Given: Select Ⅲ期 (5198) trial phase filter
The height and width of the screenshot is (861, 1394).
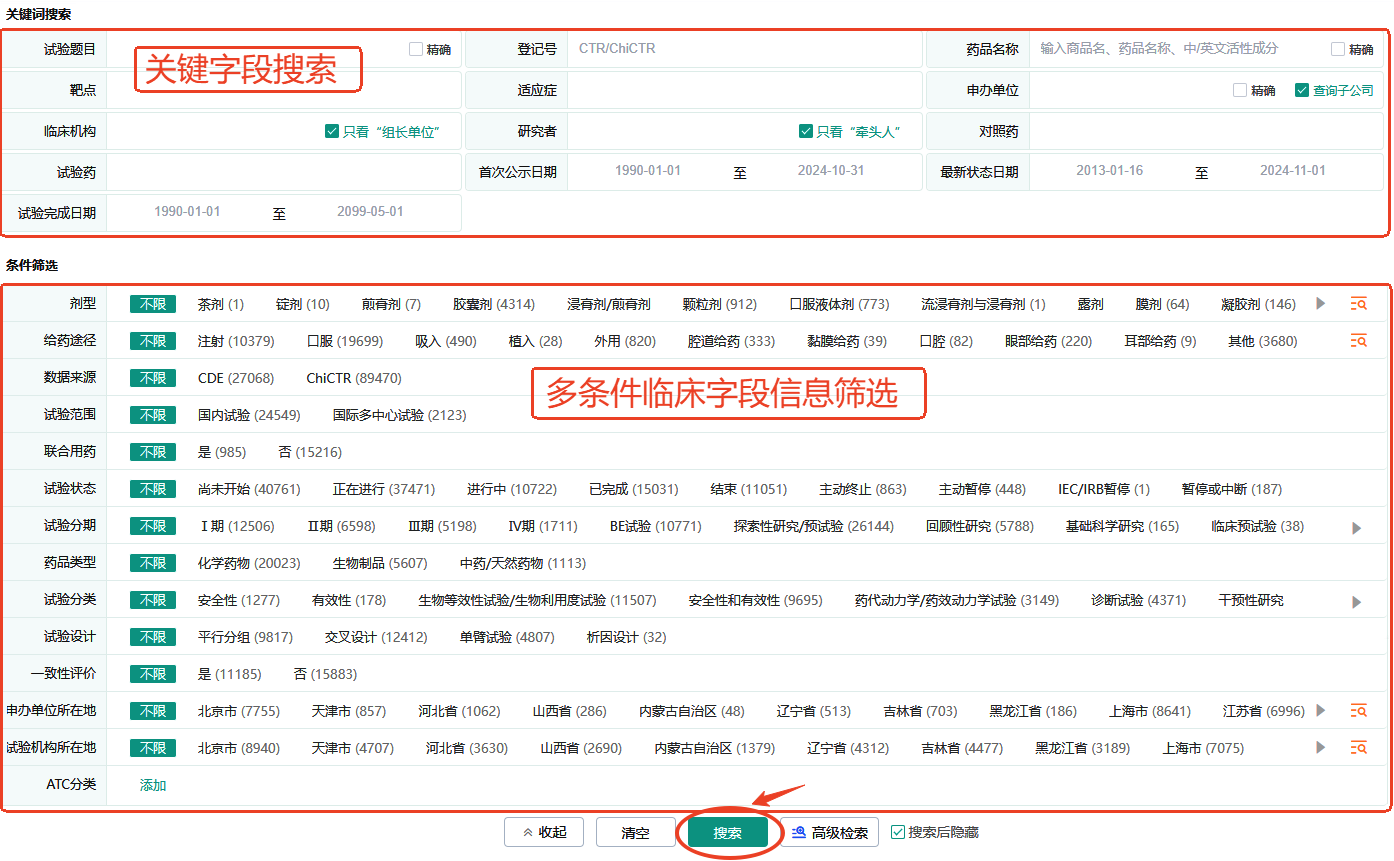Looking at the screenshot, I should coord(442,526).
